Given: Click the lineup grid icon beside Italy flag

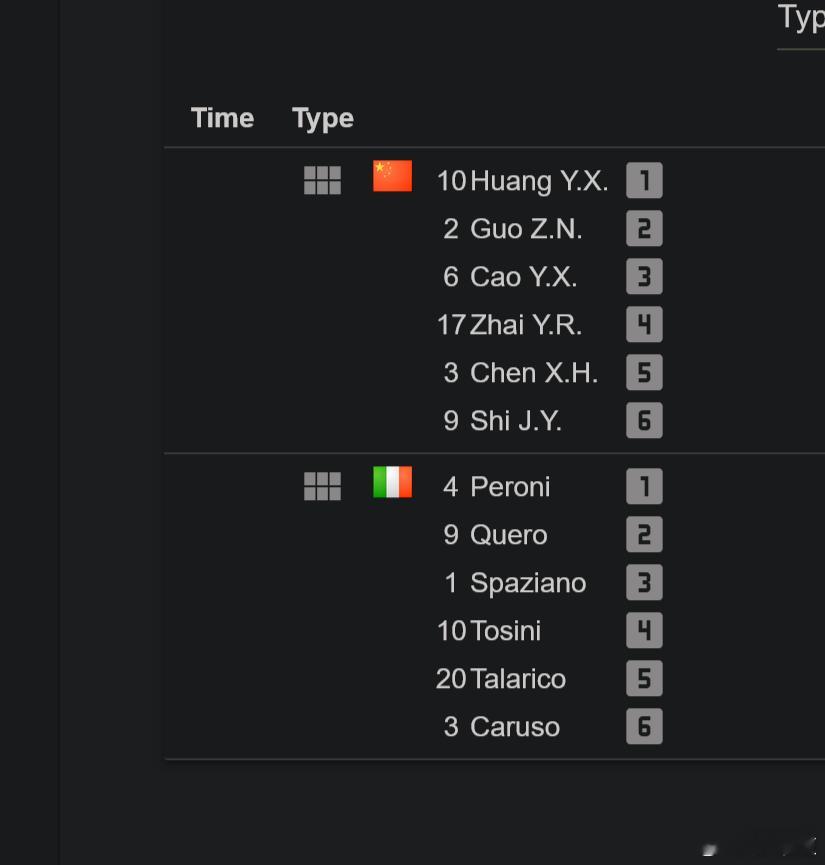Looking at the screenshot, I should [x=322, y=486].
